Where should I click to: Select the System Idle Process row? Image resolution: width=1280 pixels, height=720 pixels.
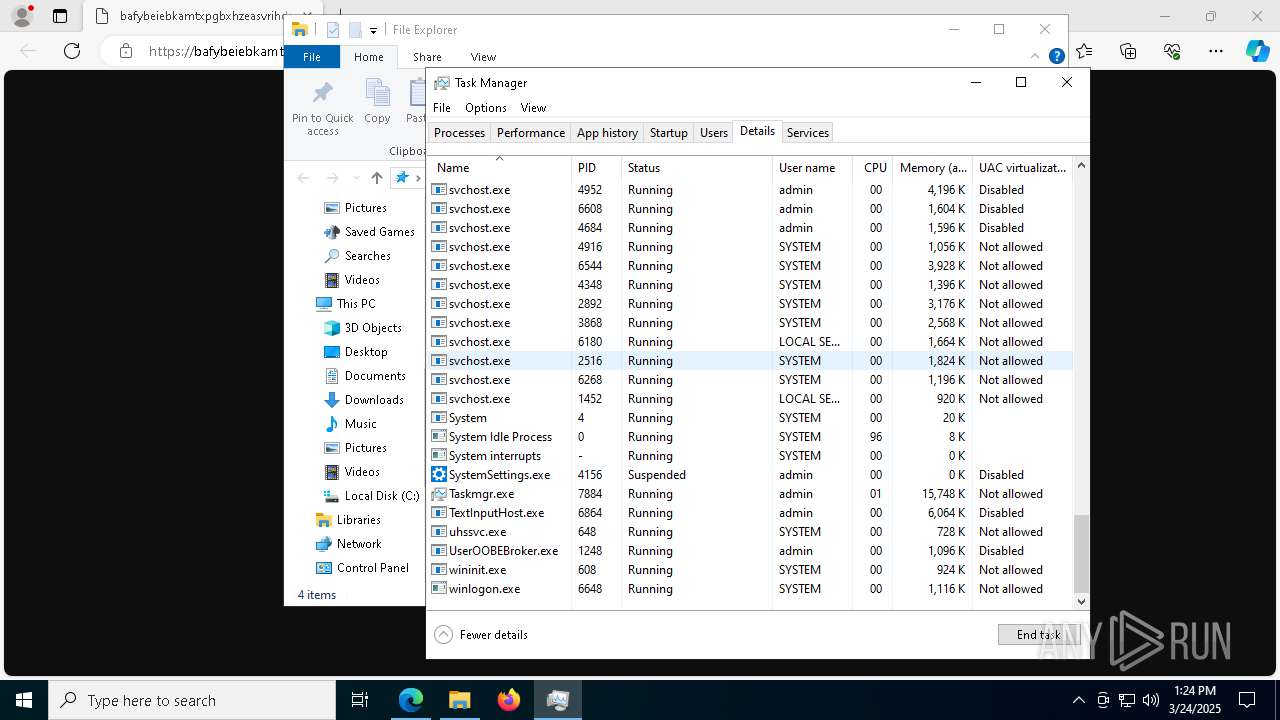tap(751, 437)
